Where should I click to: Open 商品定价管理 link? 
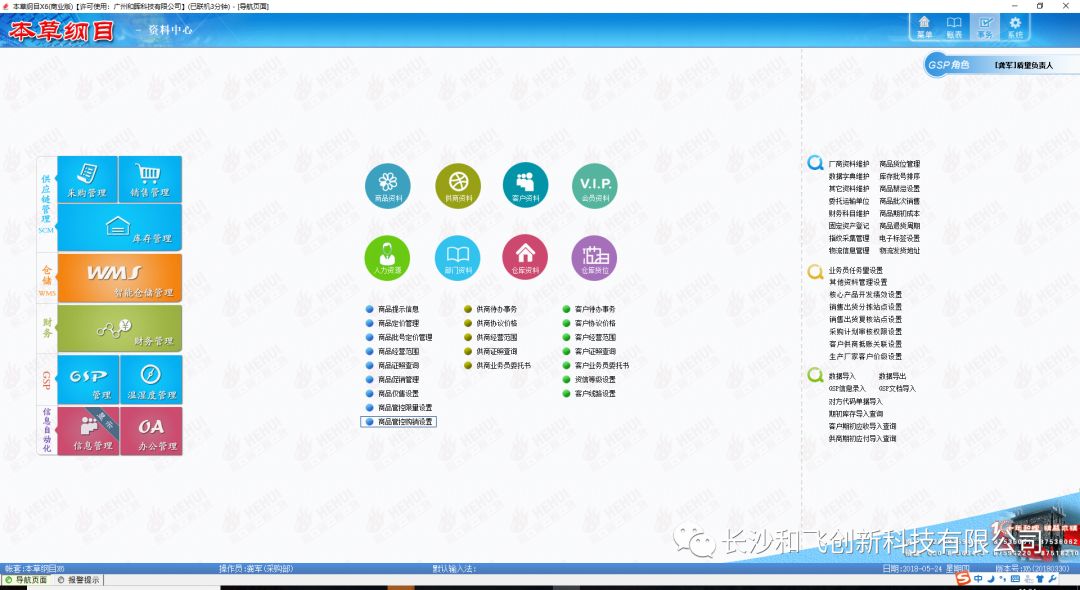398,323
